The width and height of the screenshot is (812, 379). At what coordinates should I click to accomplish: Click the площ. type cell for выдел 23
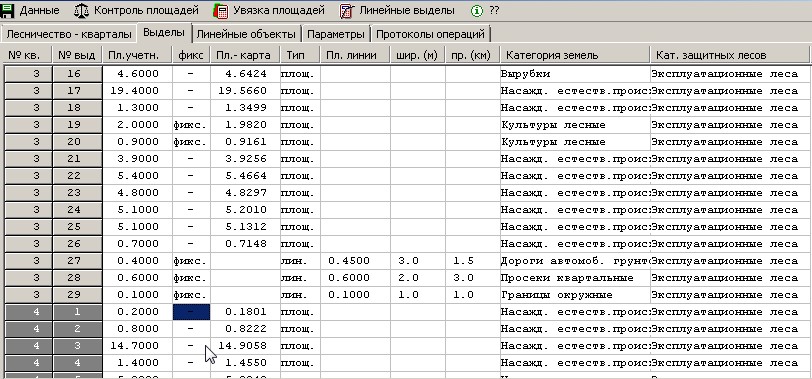pyautogui.click(x=300, y=193)
